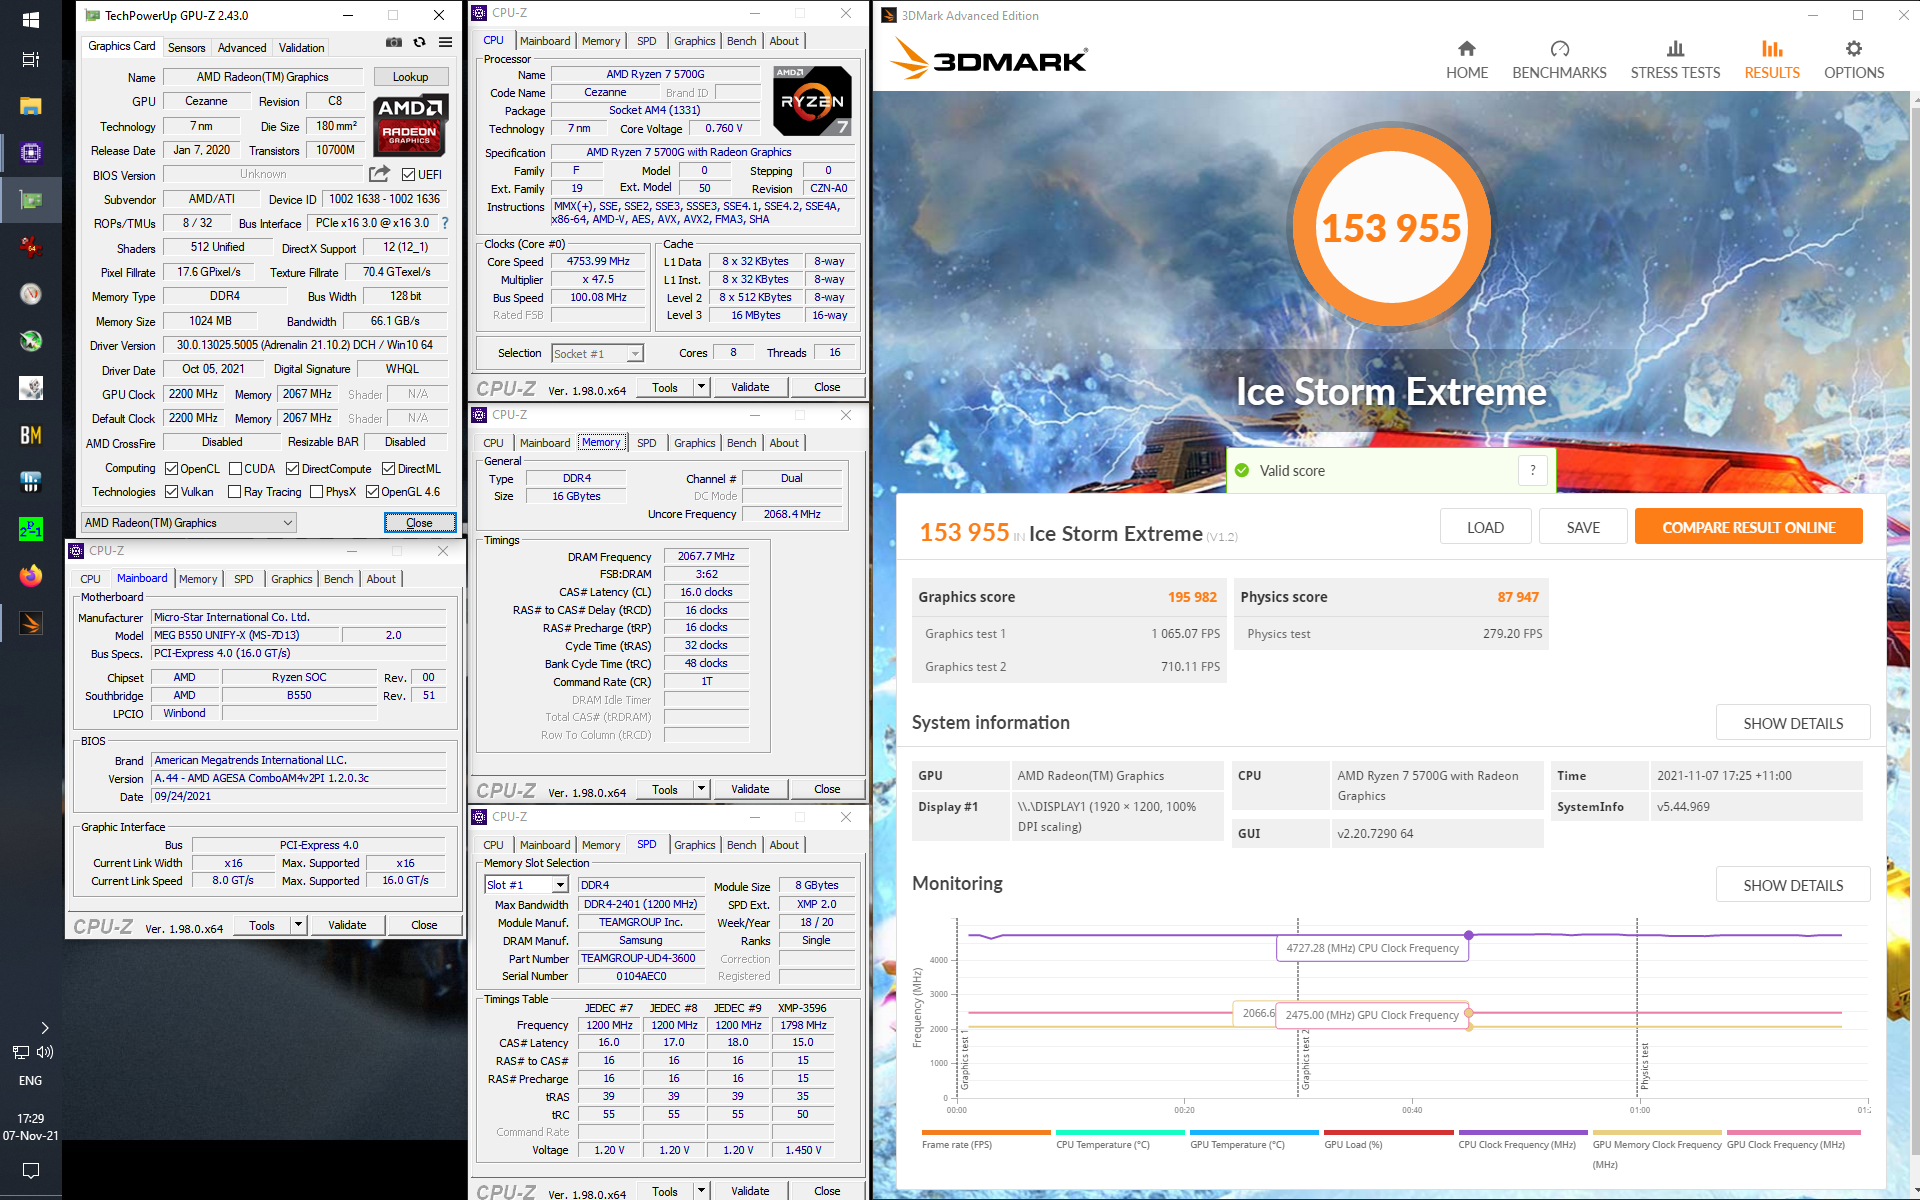Toggle the UEFI checkbox in GPU-Z
The image size is (1920, 1200).
408,174
